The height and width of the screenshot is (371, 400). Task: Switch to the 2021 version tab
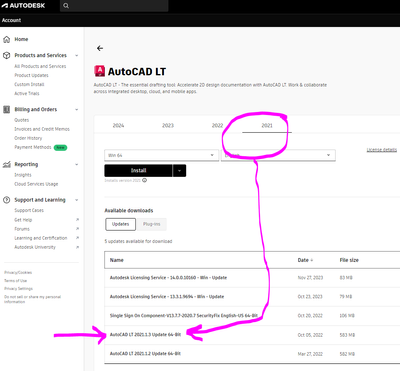[x=267, y=126]
